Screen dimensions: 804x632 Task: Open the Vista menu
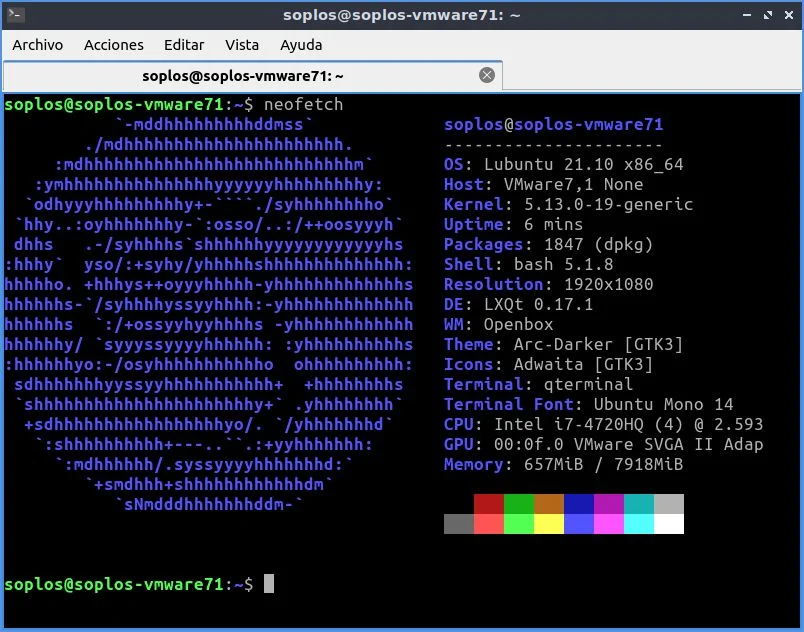click(242, 45)
